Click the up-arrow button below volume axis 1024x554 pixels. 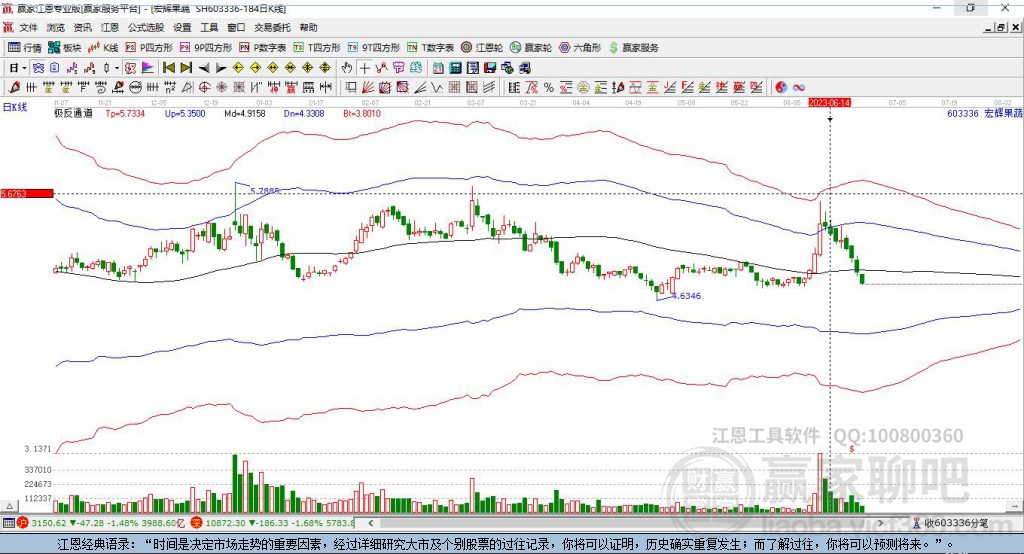(9, 506)
